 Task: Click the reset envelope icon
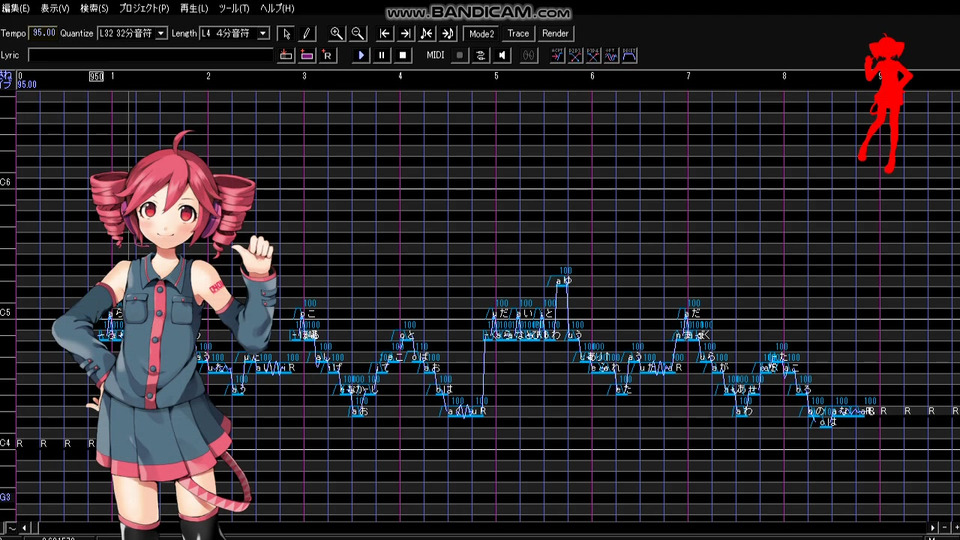(x=629, y=55)
